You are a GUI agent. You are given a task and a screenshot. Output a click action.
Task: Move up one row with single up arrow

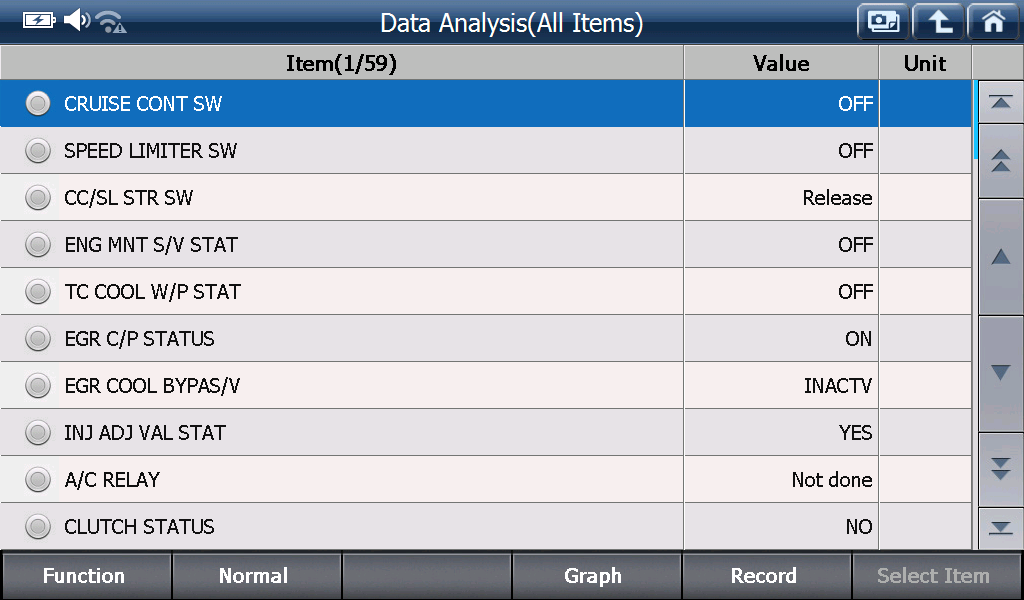[1000, 257]
